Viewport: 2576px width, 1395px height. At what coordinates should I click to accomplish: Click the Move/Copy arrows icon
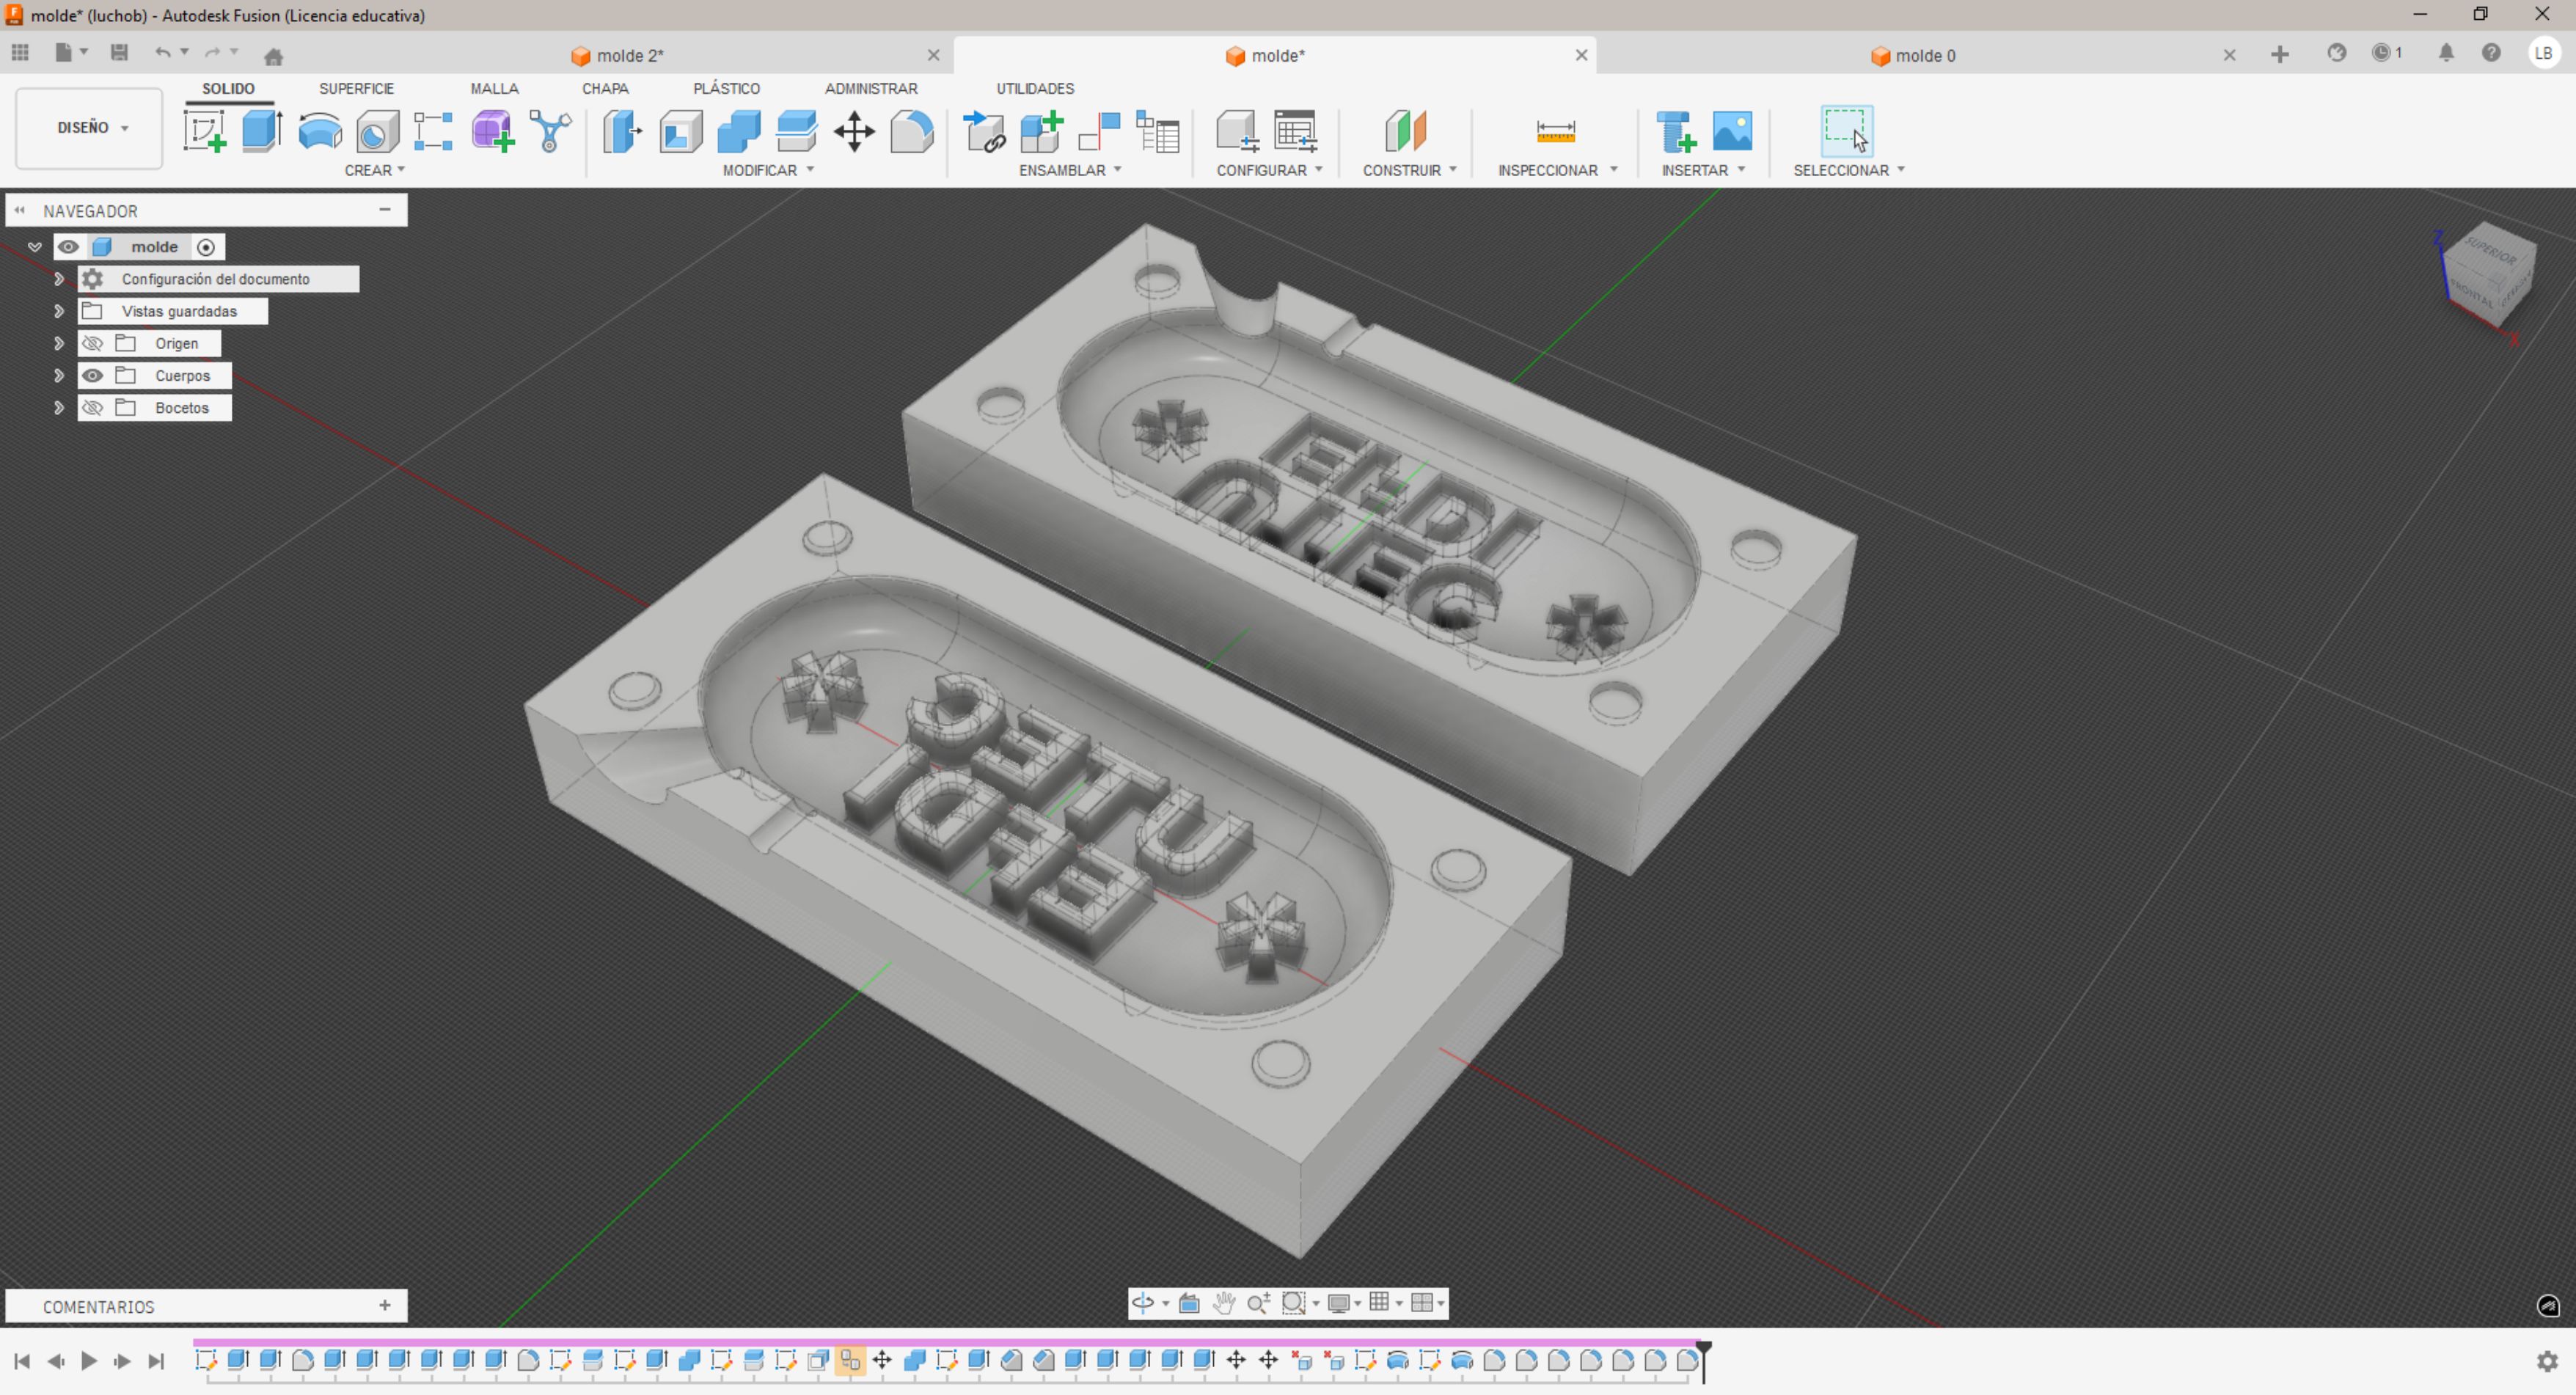854,131
